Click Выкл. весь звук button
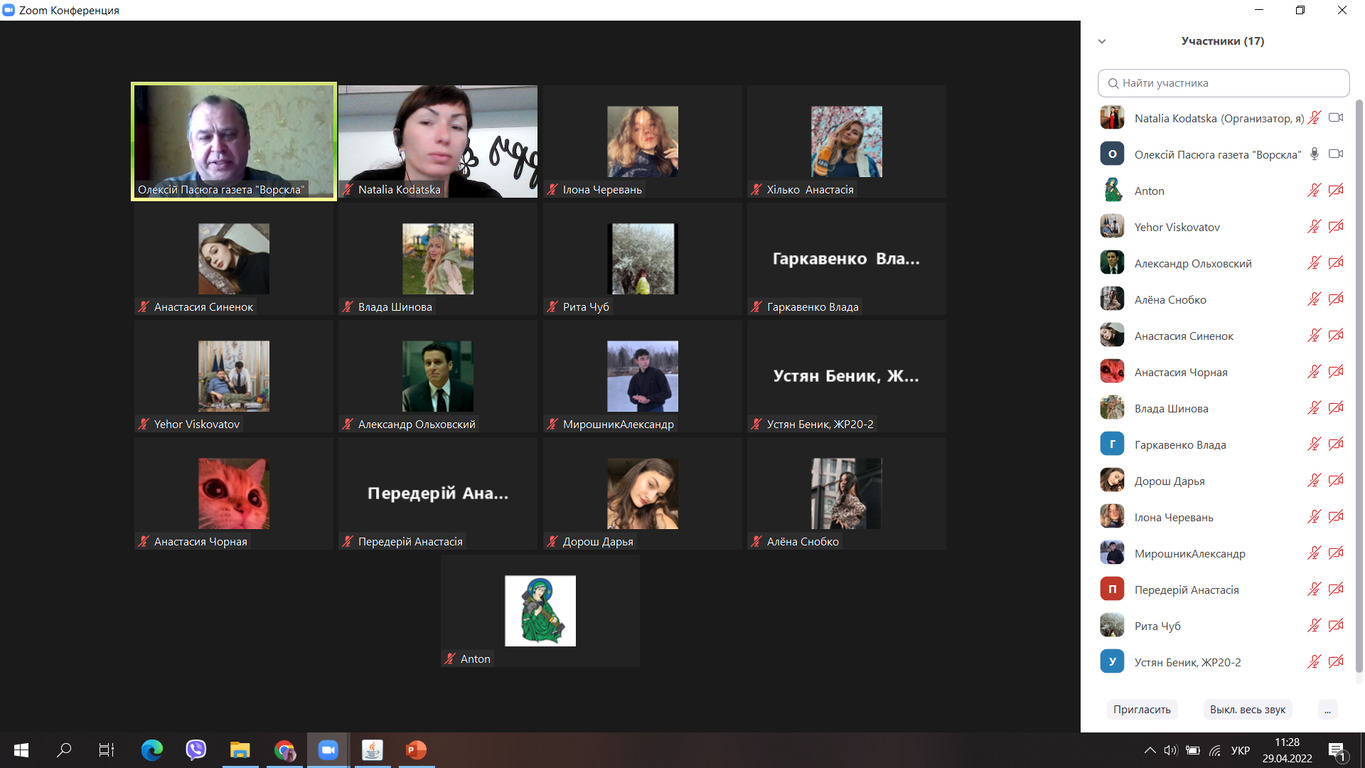The height and width of the screenshot is (768, 1365). (1247, 709)
